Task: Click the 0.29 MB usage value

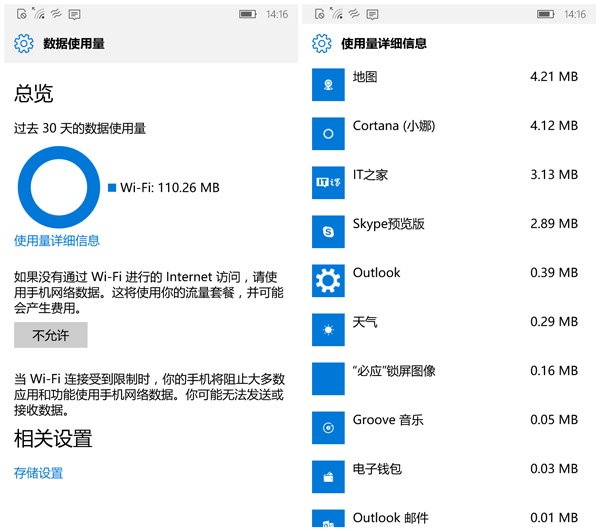Action: coord(554,321)
